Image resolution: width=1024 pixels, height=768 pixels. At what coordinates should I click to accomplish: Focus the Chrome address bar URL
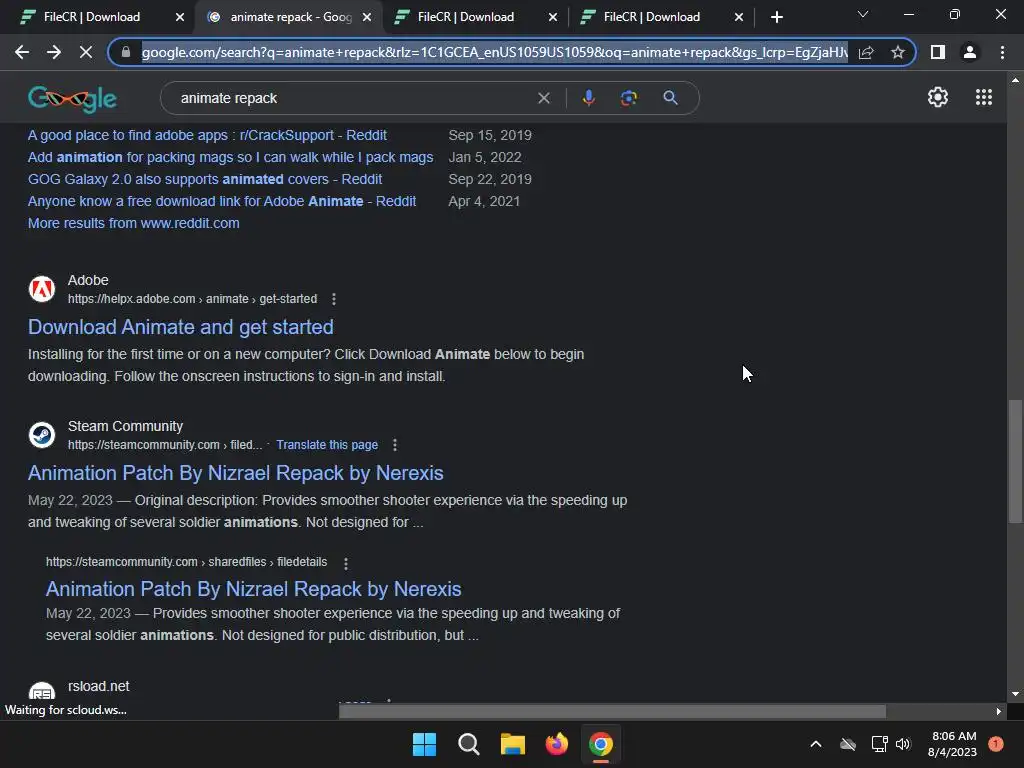494,52
